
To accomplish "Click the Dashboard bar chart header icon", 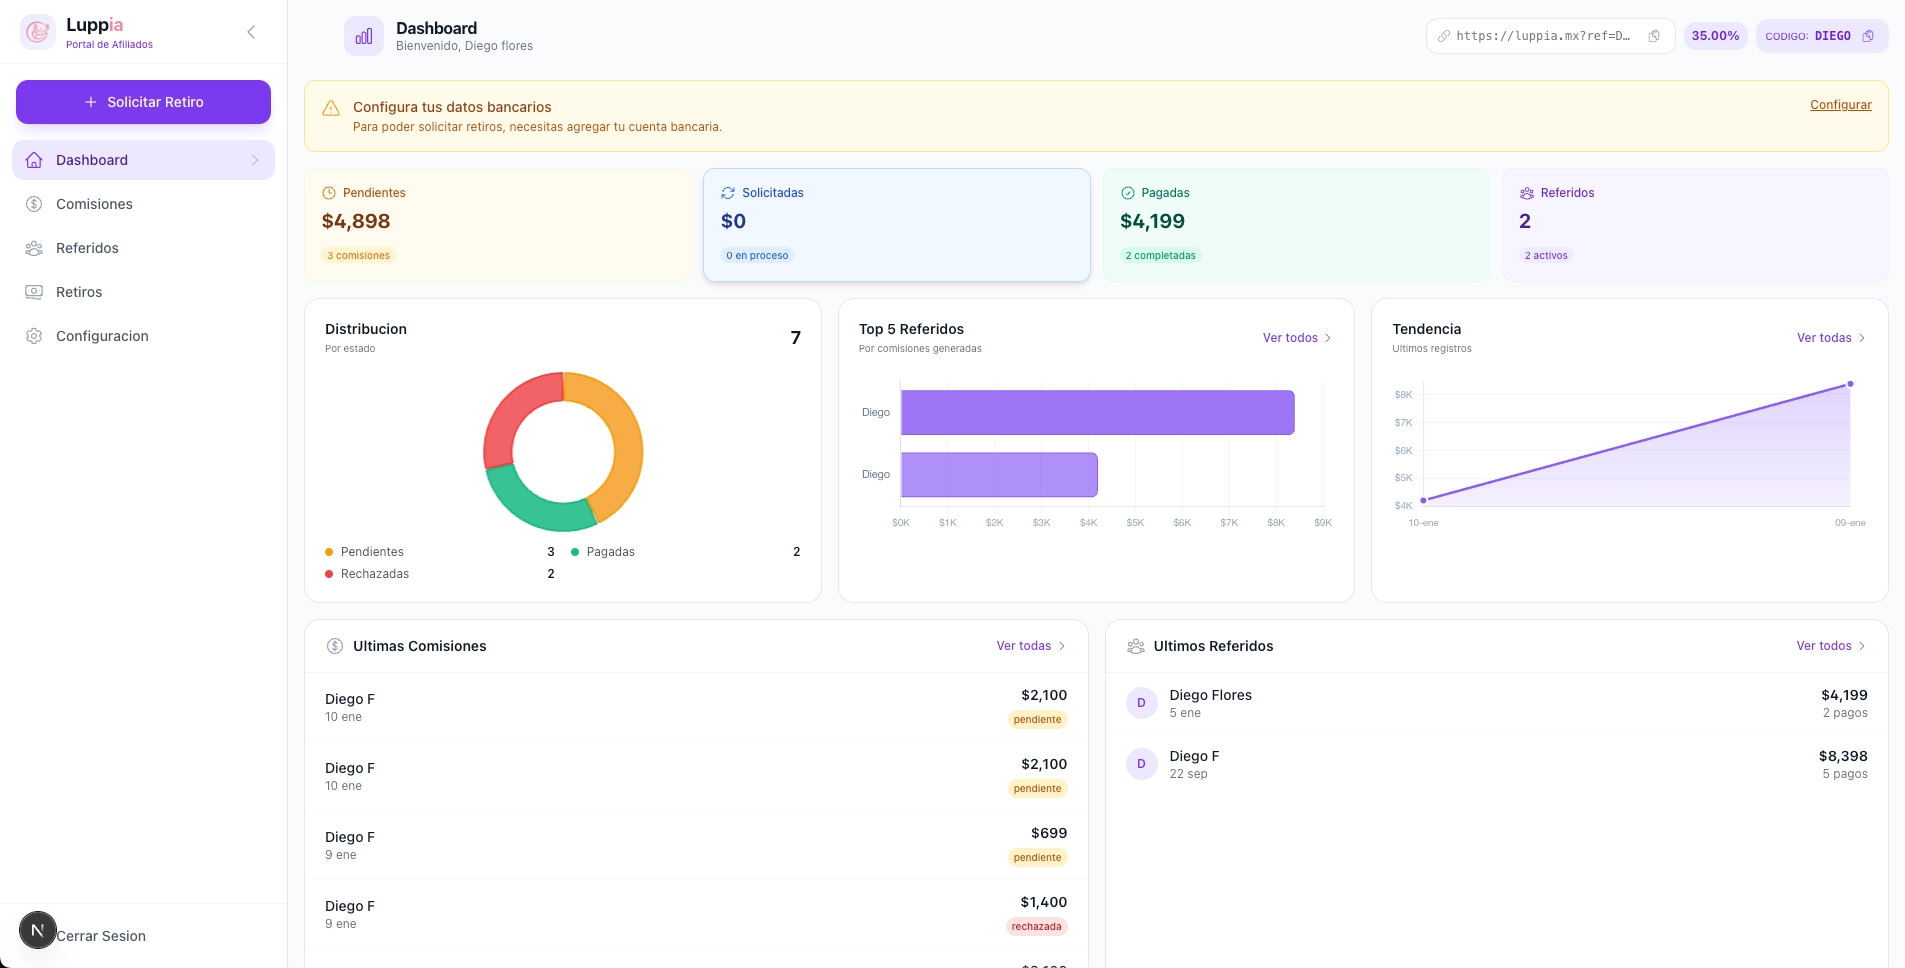I will (x=364, y=36).
